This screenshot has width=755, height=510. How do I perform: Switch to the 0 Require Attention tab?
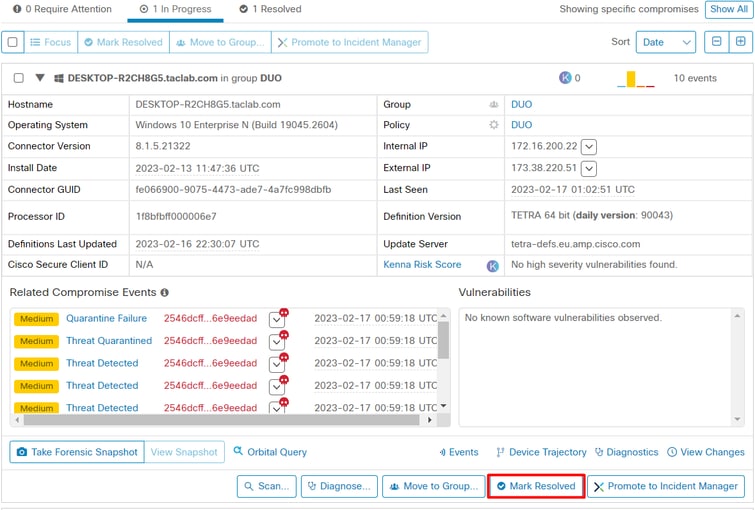pyautogui.click(x=62, y=9)
